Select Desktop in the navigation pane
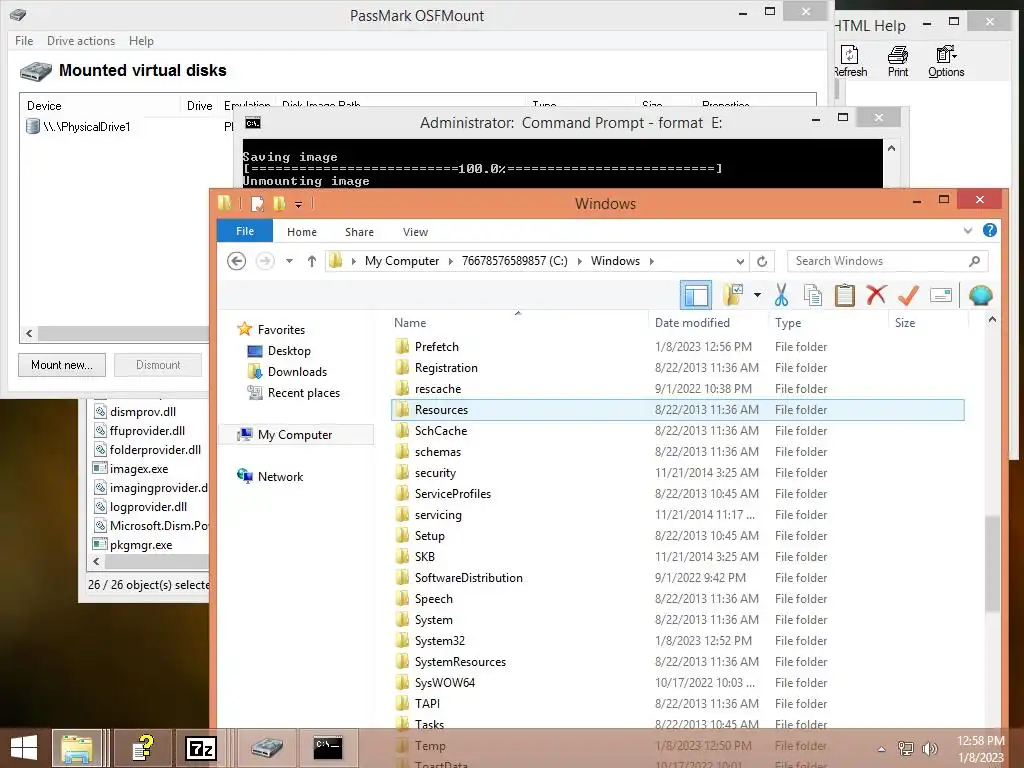The width and height of the screenshot is (1024, 768). (289, 351)
